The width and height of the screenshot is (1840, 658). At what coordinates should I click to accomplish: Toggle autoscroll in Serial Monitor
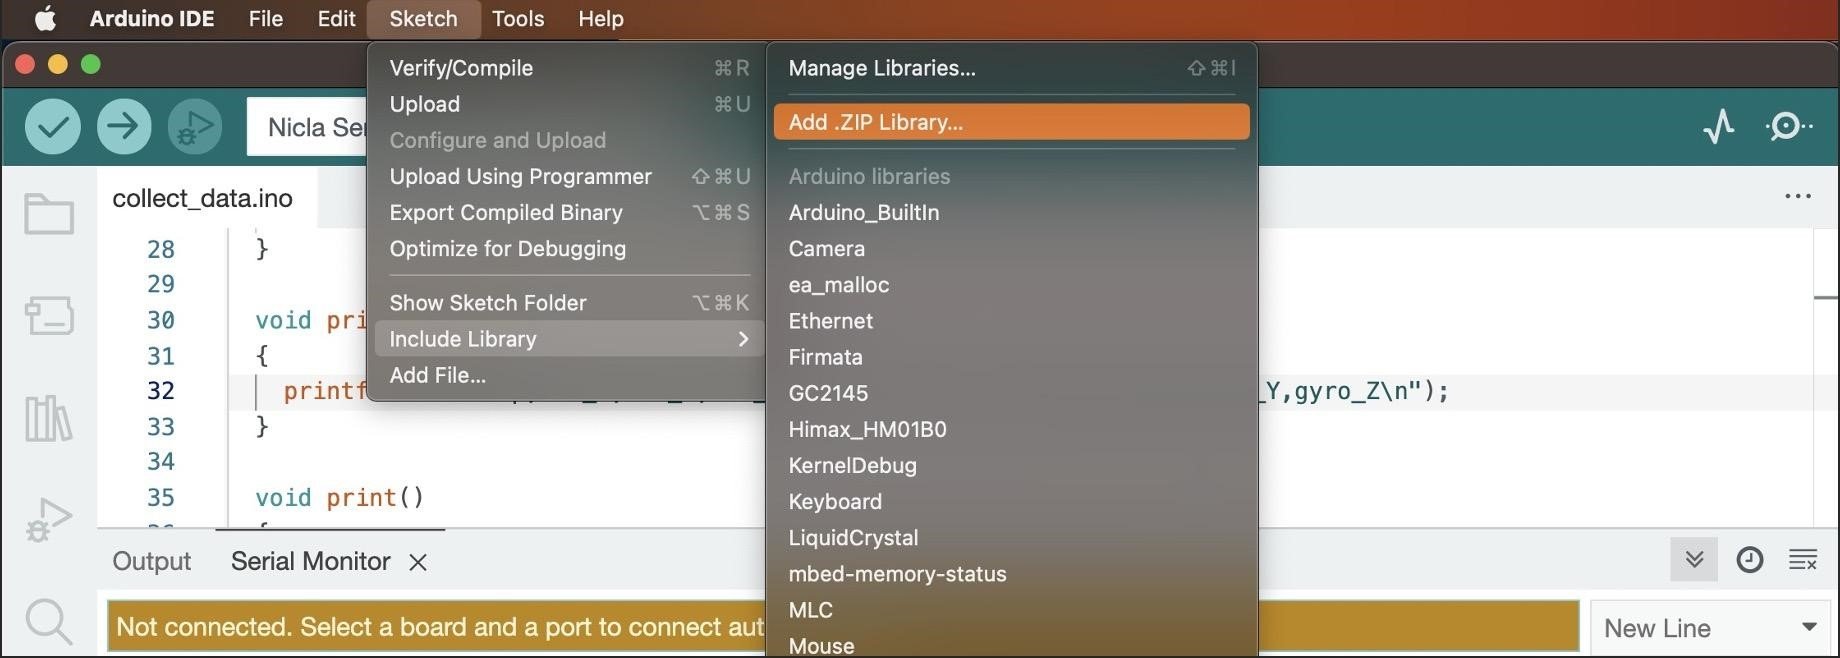click(1694, 560)
